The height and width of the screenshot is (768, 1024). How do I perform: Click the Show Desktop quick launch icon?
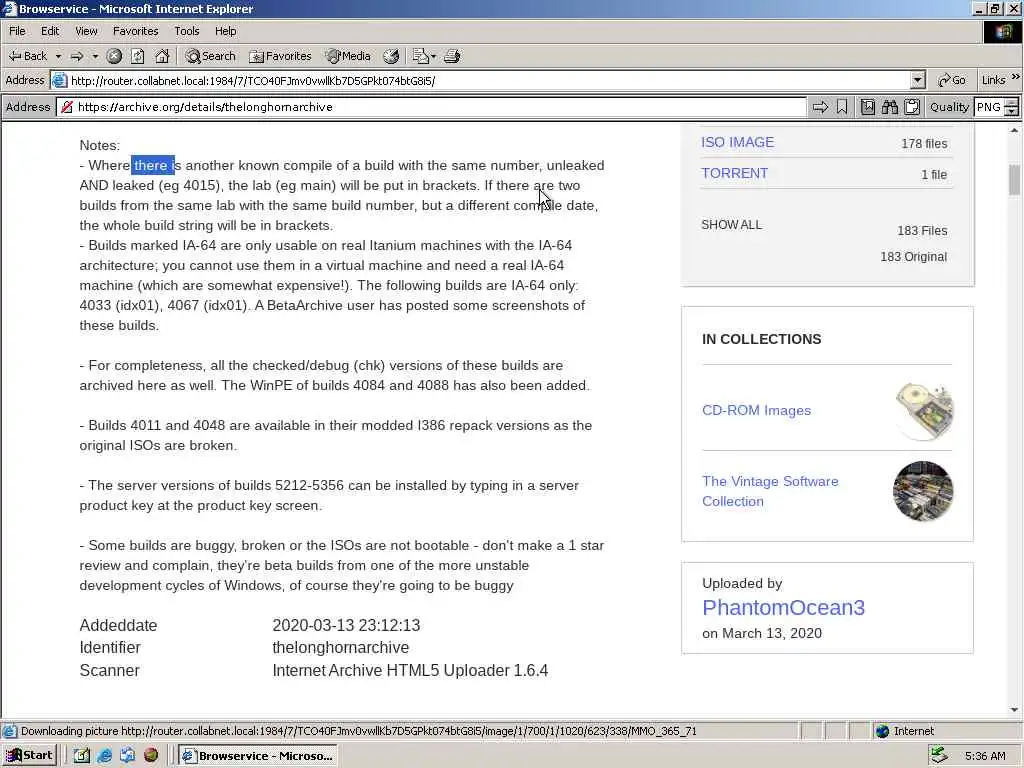click(x=81, y=756)
